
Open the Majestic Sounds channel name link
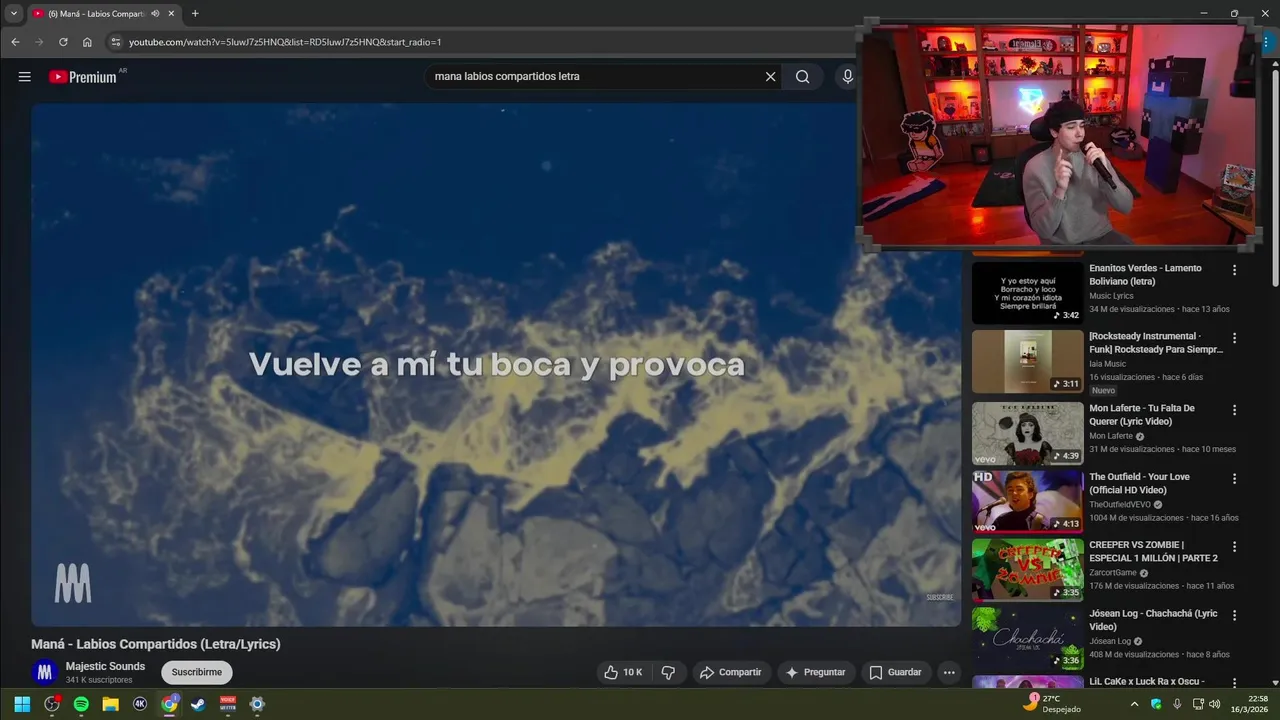coord(105,666)
